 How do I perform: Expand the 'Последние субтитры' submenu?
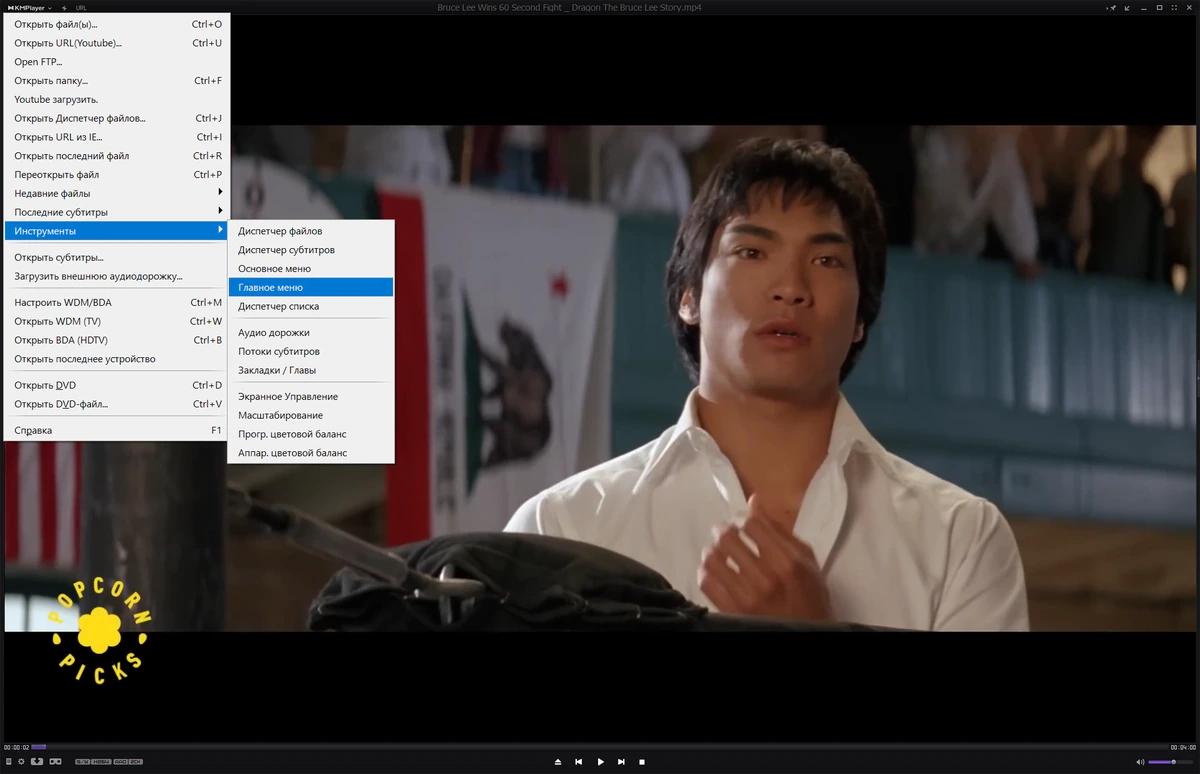click(116, 212)
